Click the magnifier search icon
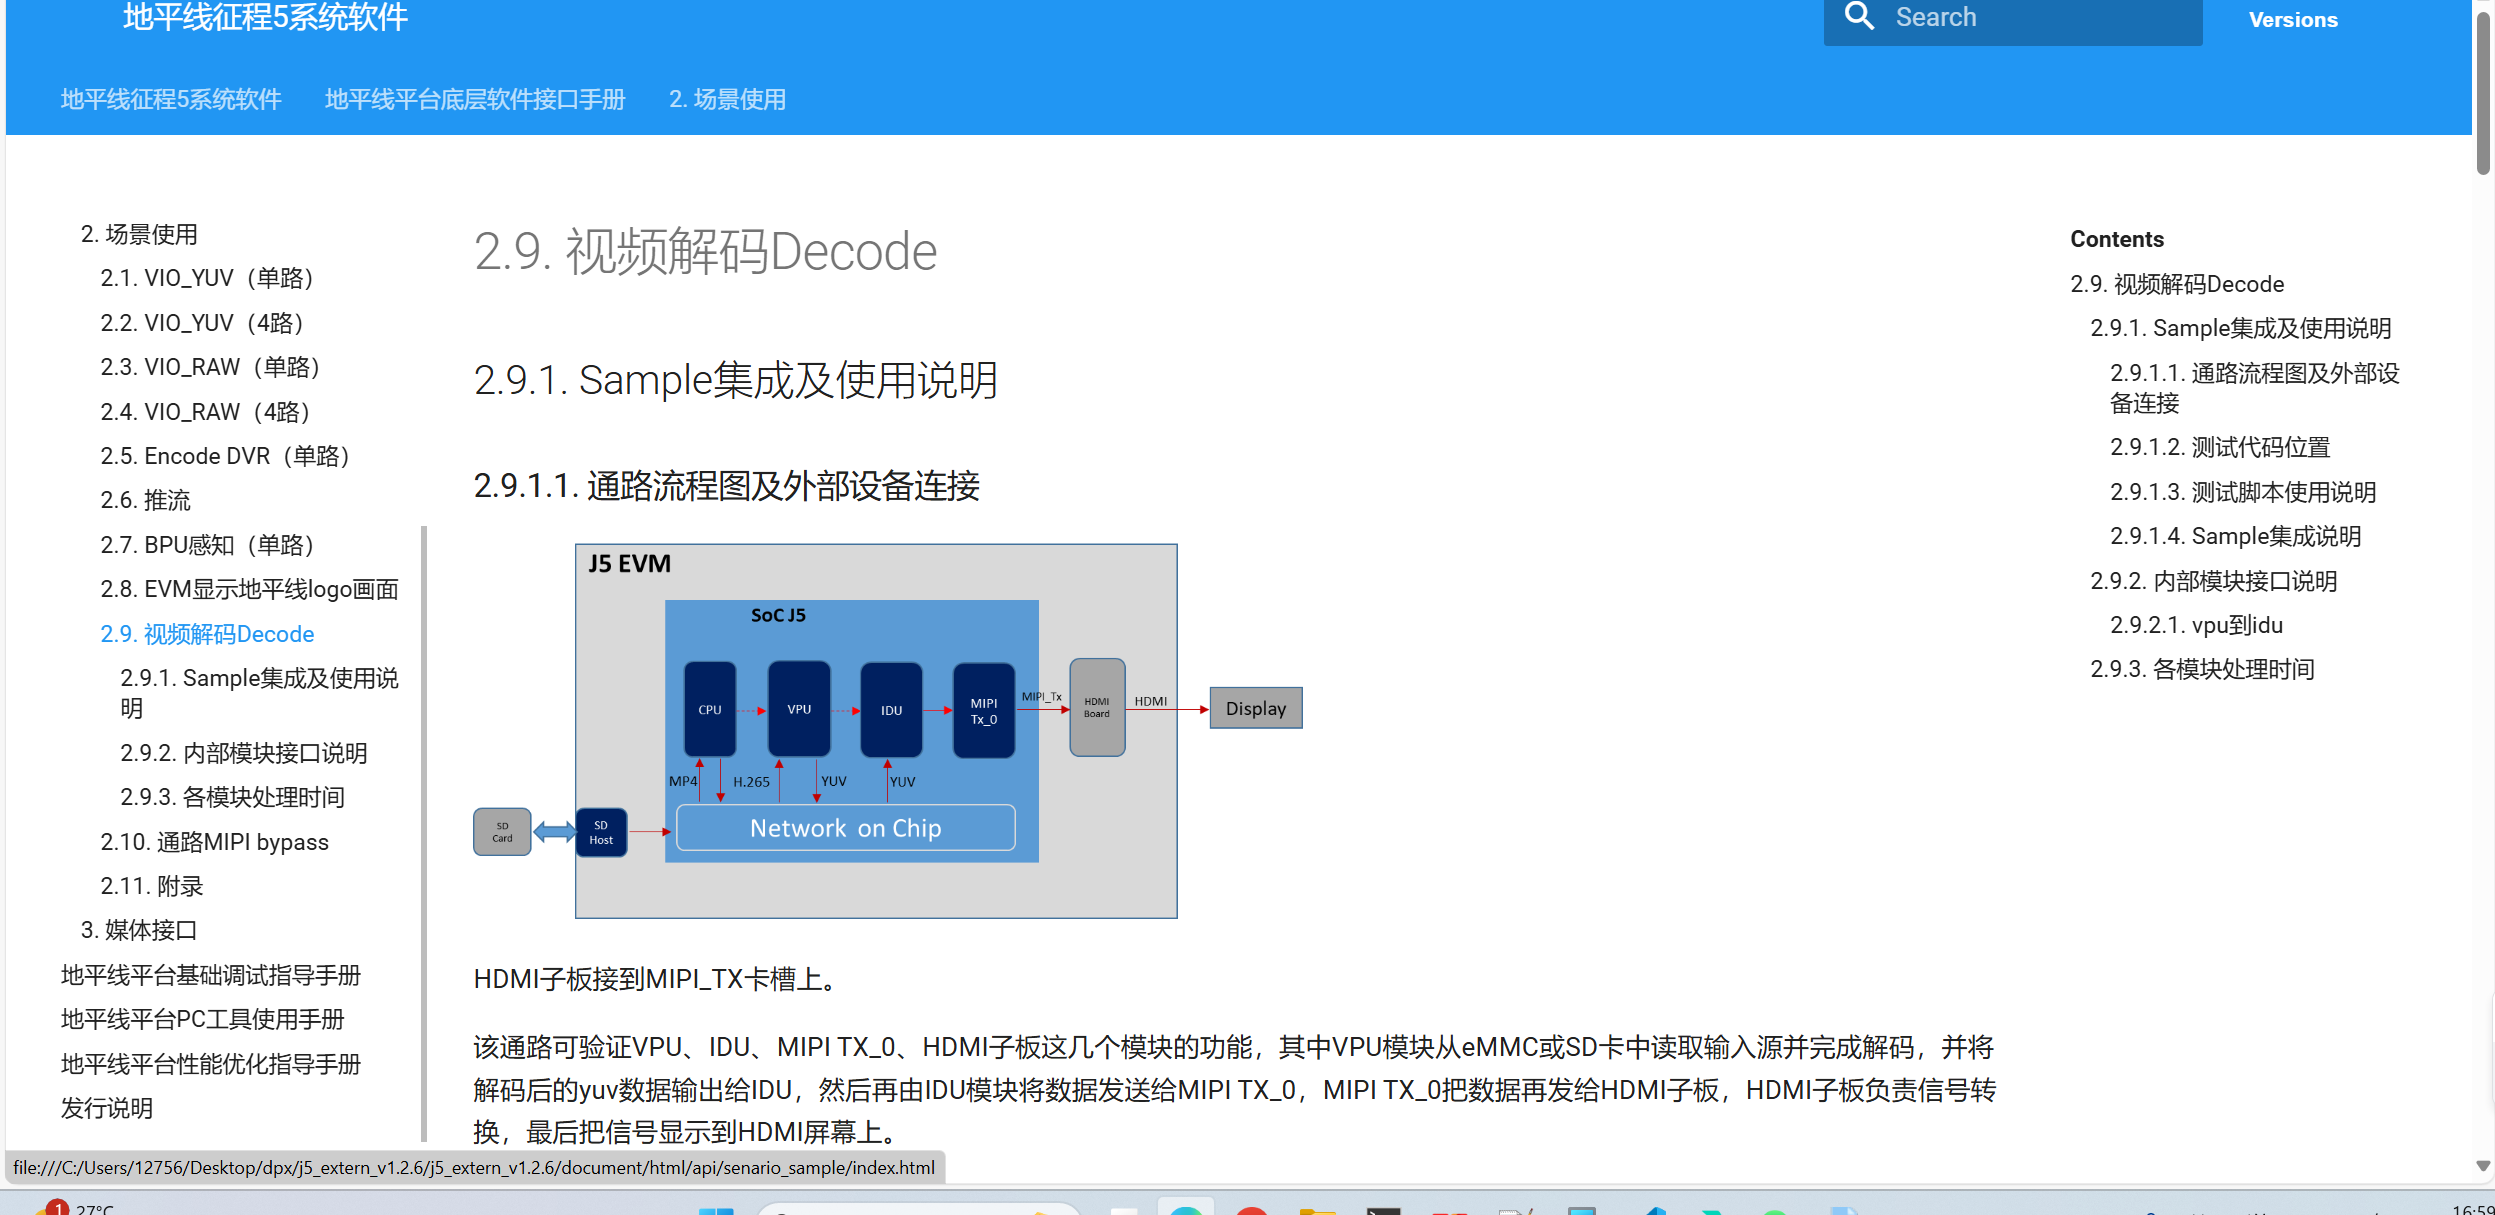Image resolution: width=2495 pixels, height=1215 pixels. pyautogui.click(x=1858, y=17)
